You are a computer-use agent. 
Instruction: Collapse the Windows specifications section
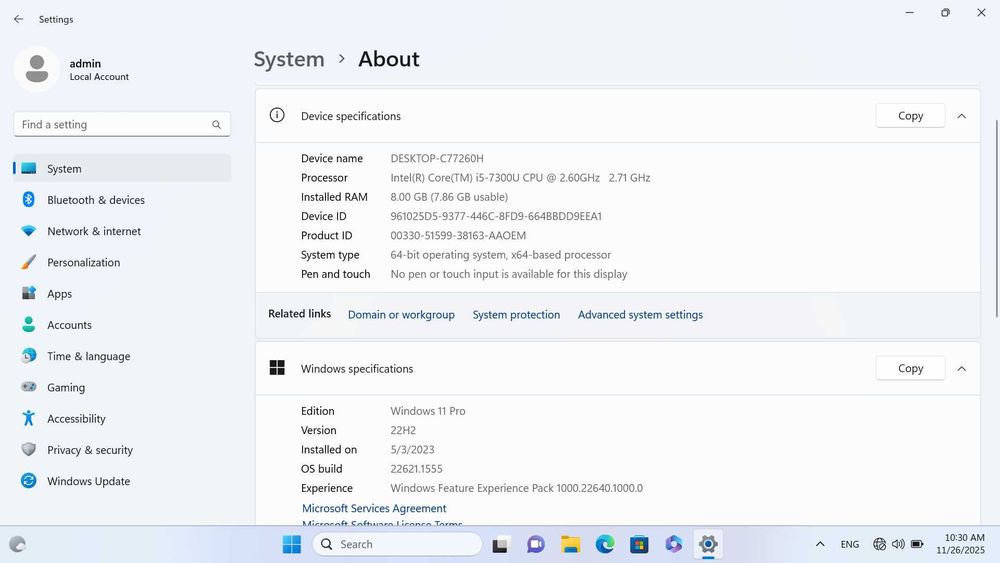(x=961, y=369)
